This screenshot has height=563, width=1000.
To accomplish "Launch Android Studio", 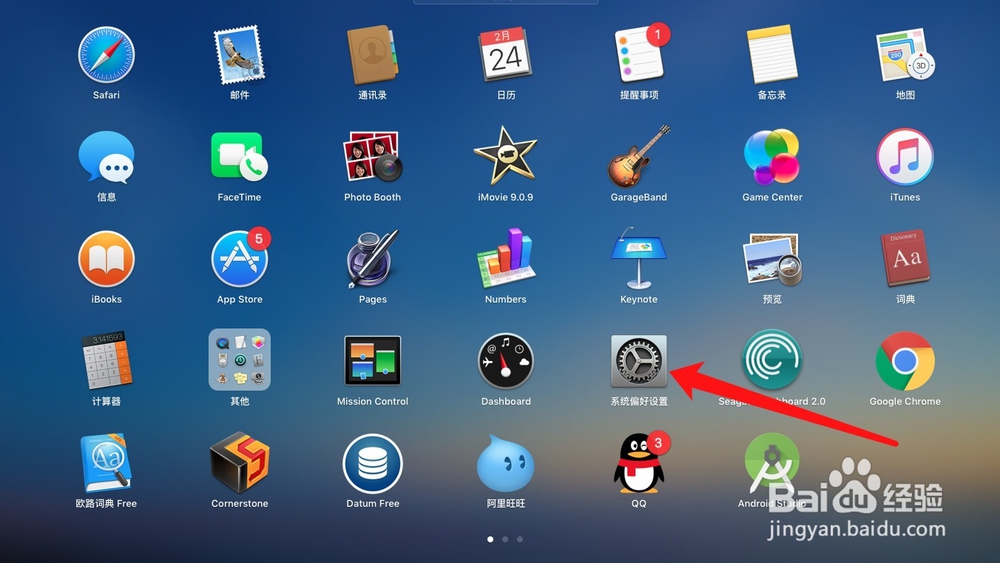I will click(x=772, y=464).
